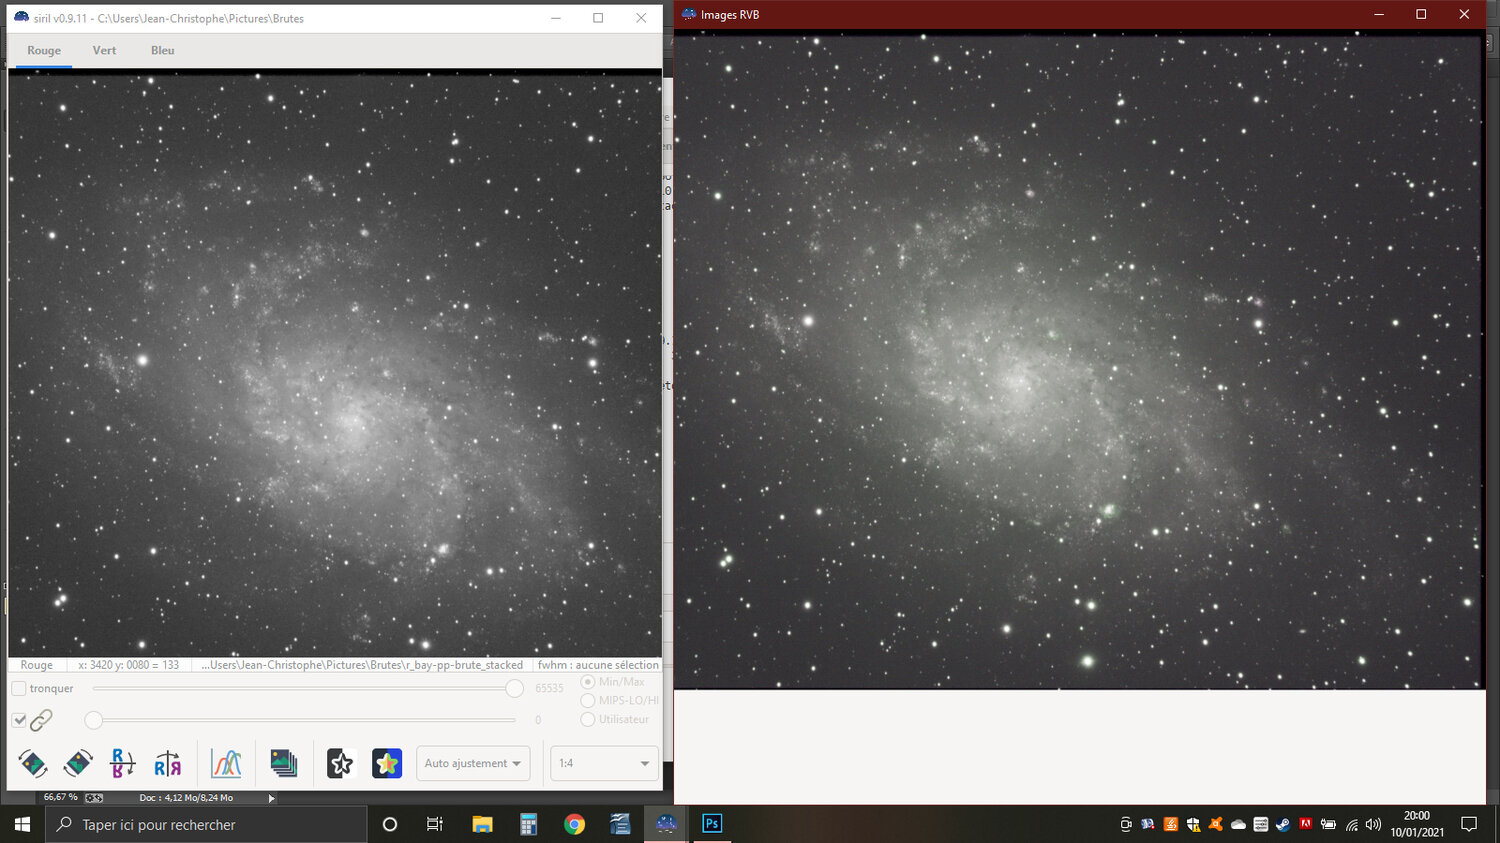This screenshot has height=843, width=1500.
Task: Switch to the Rouge channel tab
Action: point(44,50)
